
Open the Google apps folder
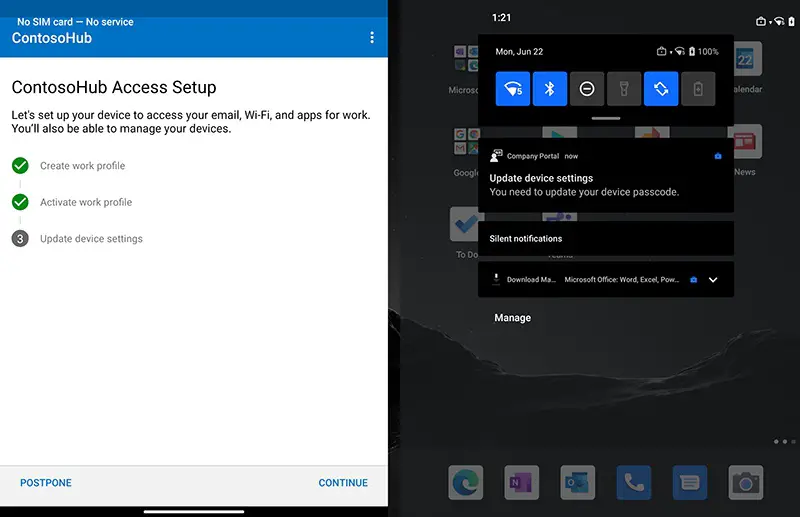click(x=466, y=141)
